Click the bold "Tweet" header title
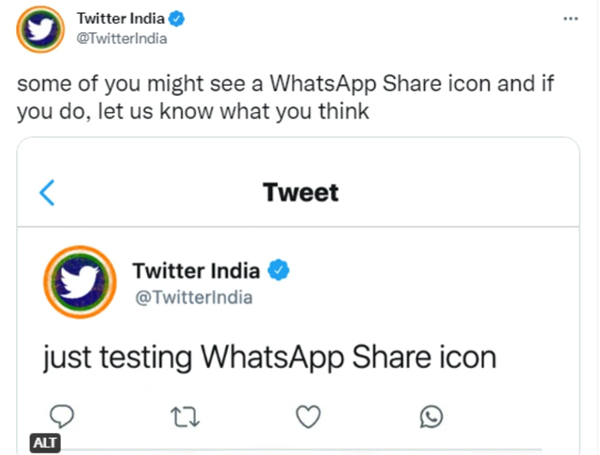 tap(300, 191)
